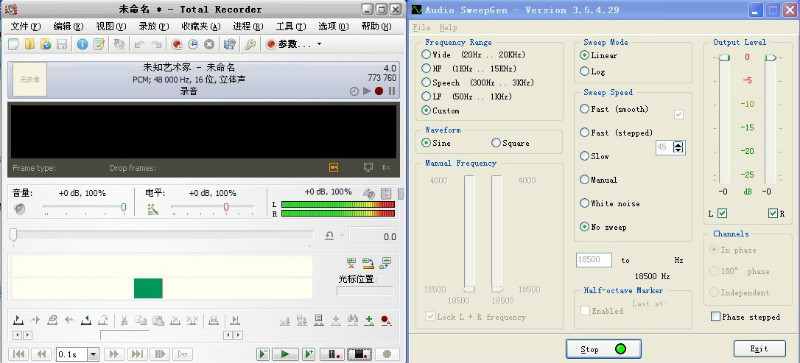This screenshot has width=800, height=363.
Task: Click the small clock icon in the track info panel
Action: (354, 91)
